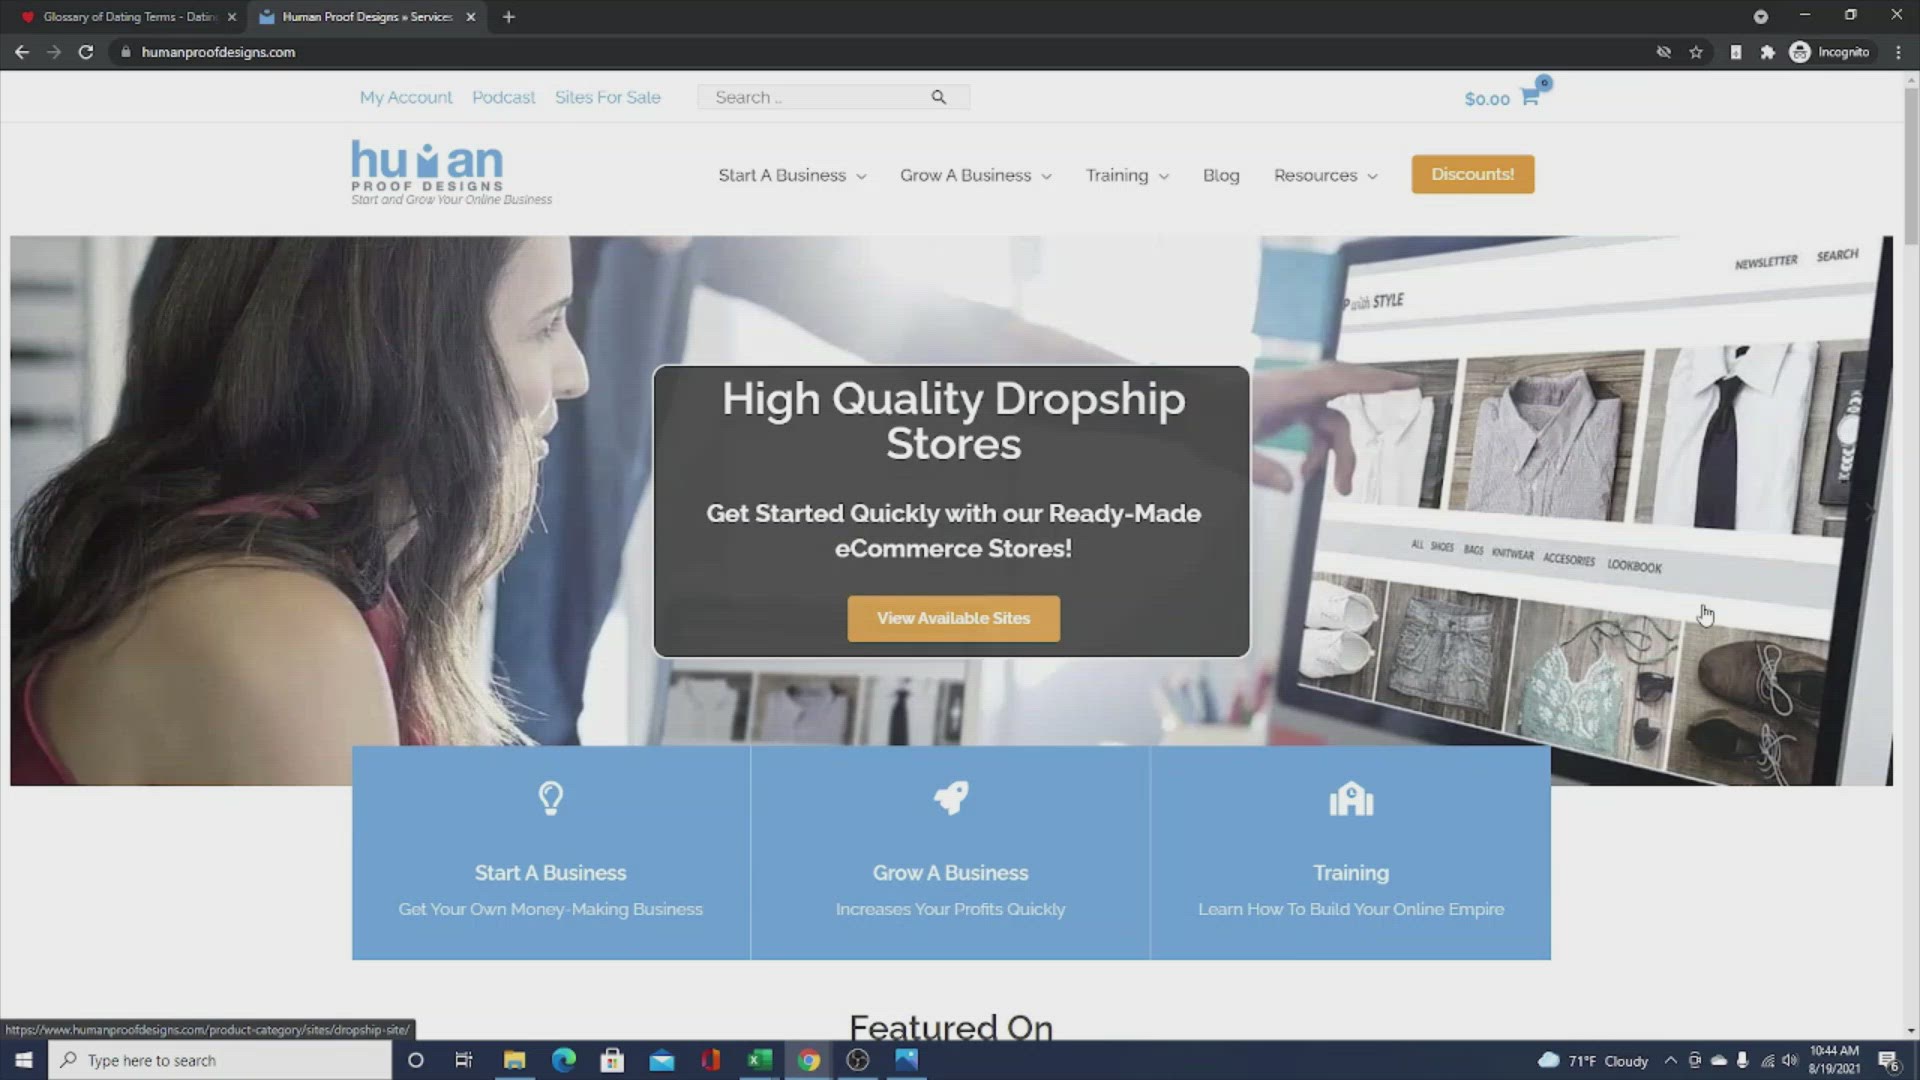
Task: Click the View Available Sites button
Action: tap(952, 617)
